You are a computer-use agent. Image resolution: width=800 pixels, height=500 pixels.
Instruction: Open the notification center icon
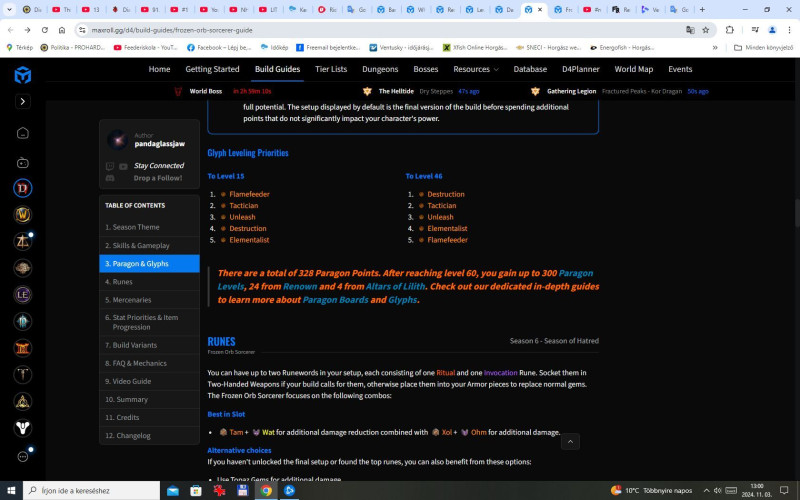(784, 490)
